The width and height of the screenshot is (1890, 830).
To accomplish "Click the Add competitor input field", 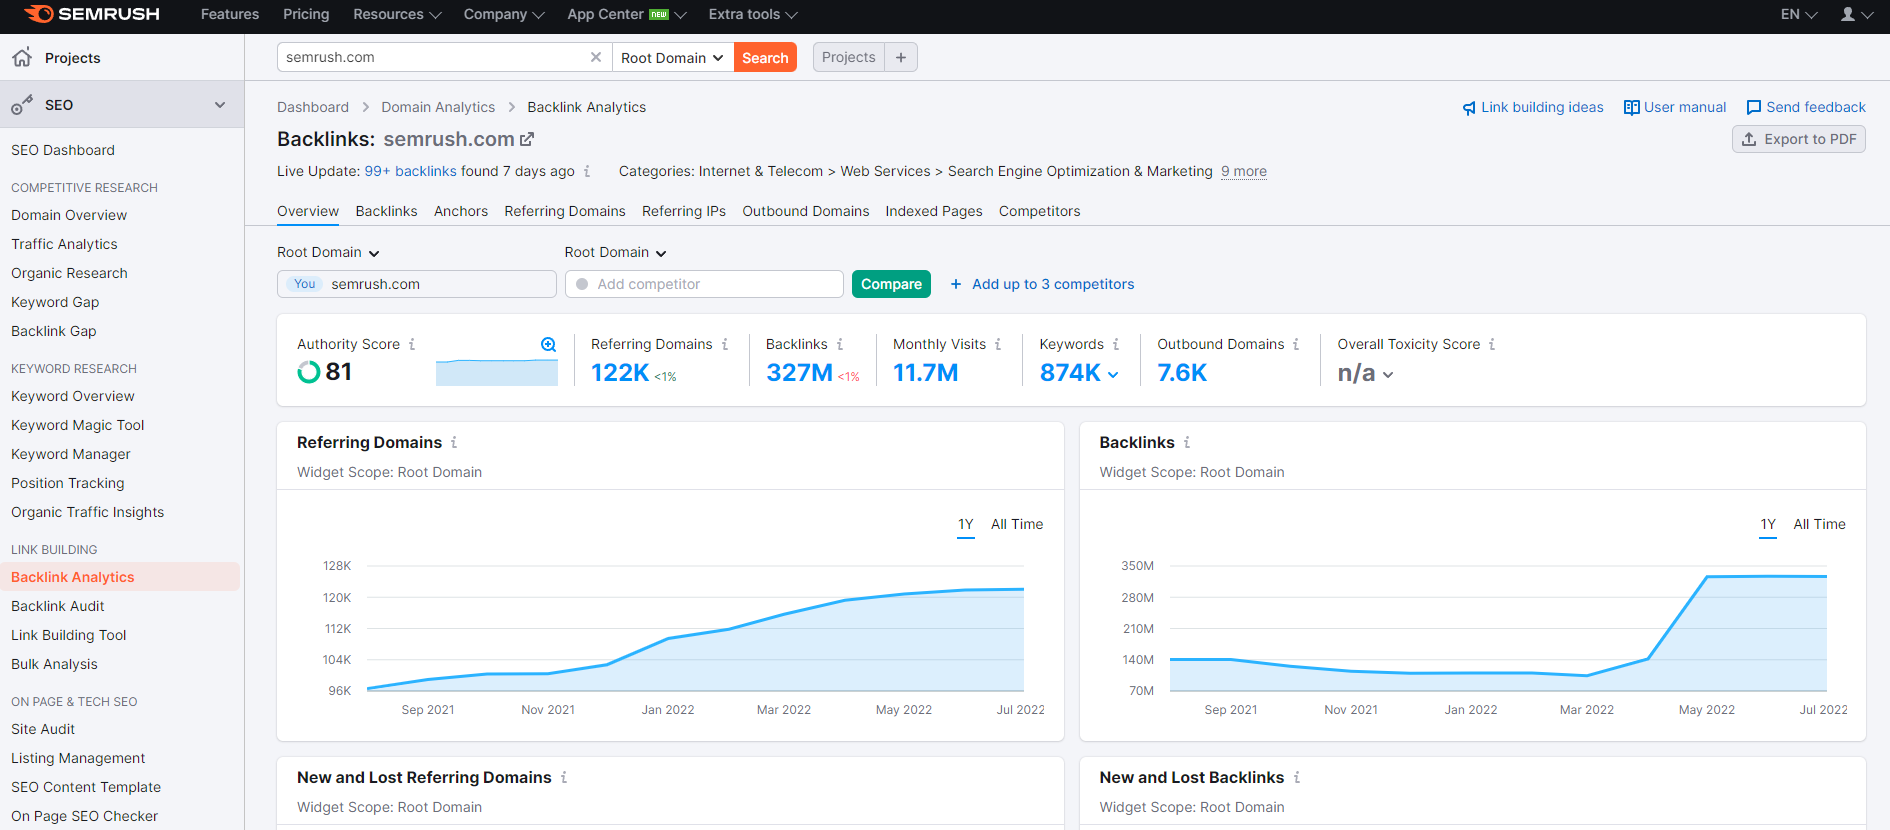I will click(704, 284).
